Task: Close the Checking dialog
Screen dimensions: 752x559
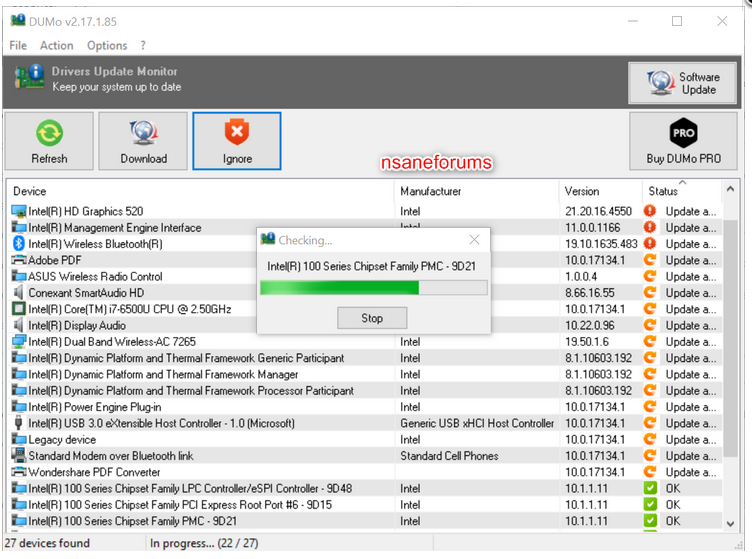Action: (474, 240)
